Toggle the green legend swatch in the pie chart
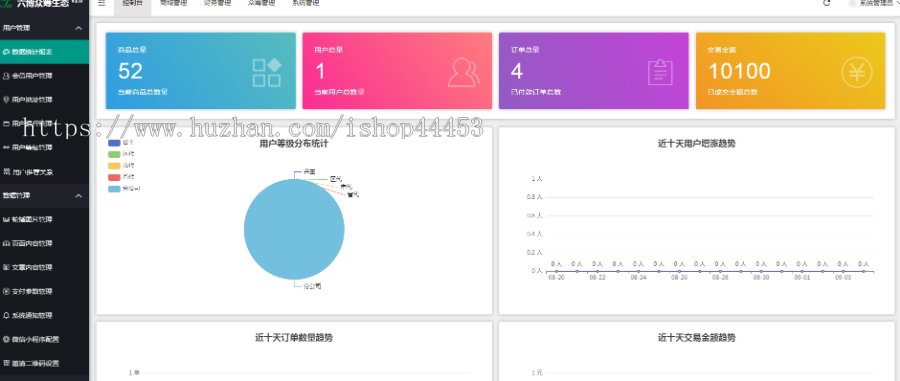900x381 pixels. pyautogui.click(x=114, y=154)
